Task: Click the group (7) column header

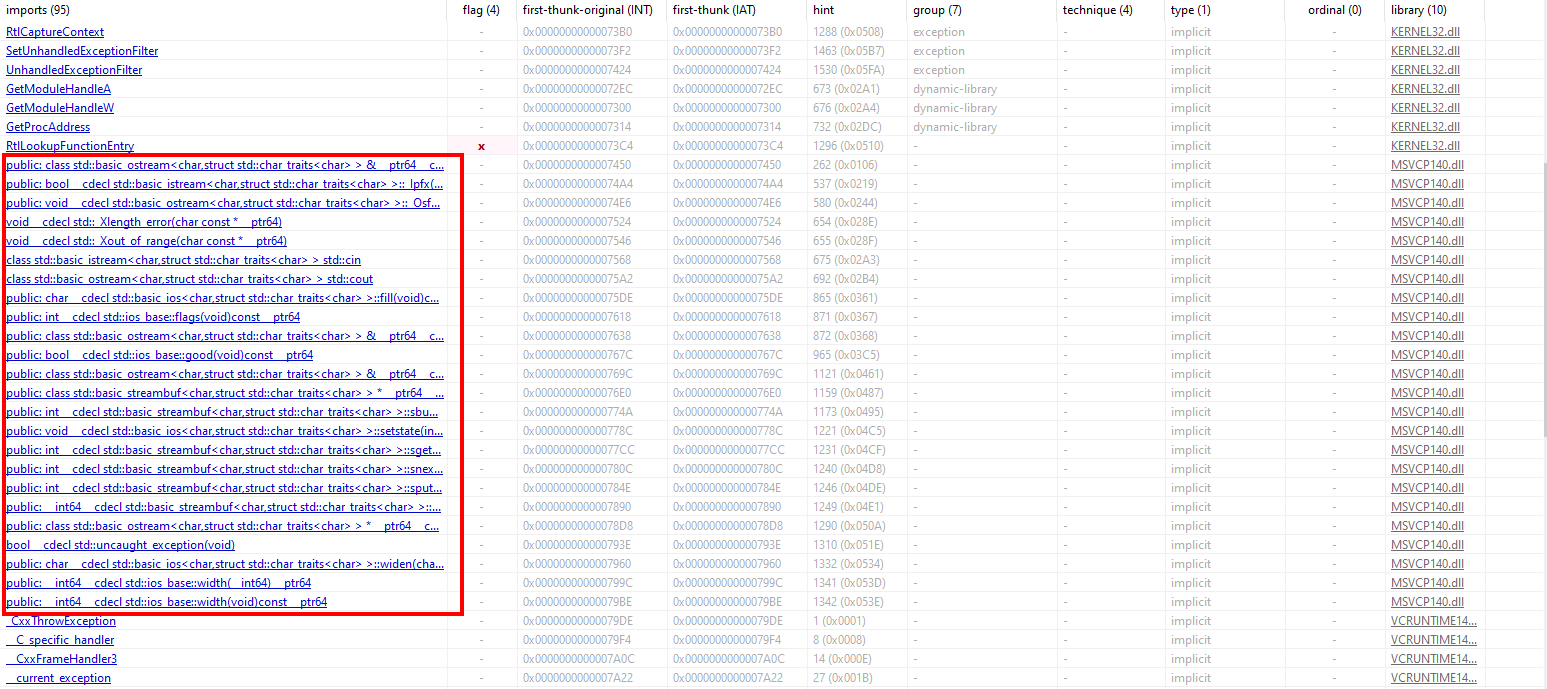Action: [937, 10]
